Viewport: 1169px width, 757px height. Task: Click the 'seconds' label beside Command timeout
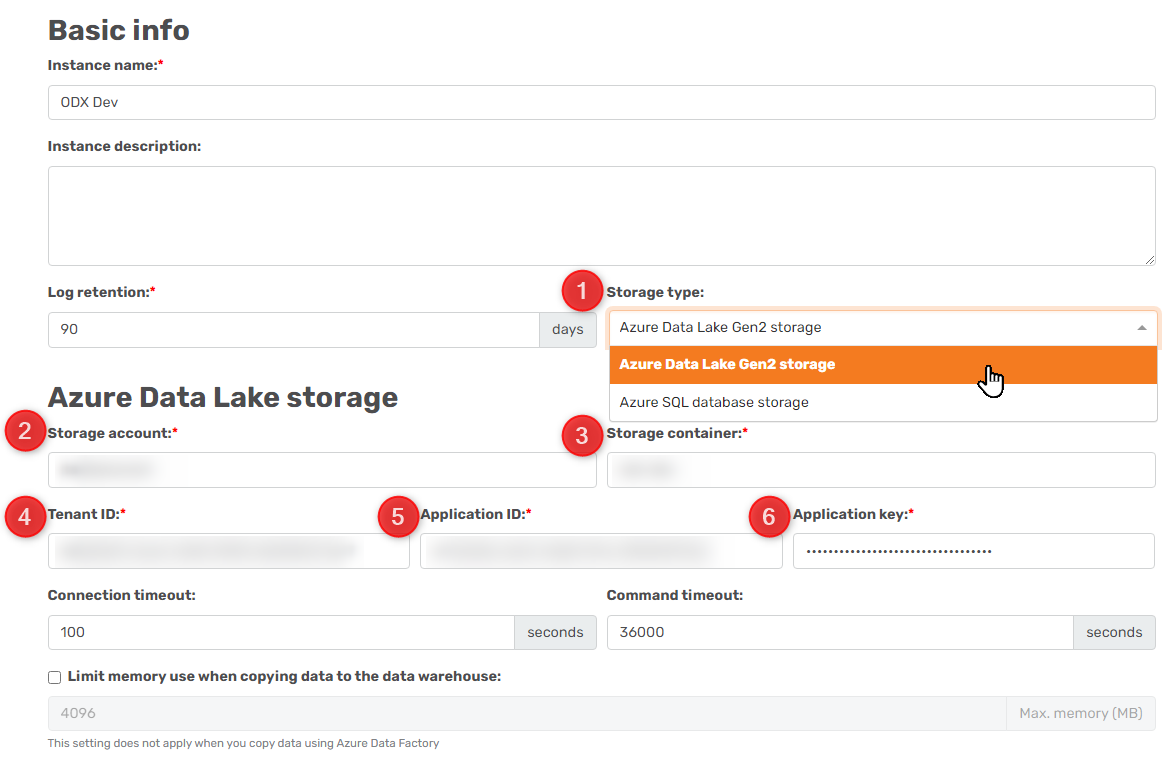(x=1115, y=632)
